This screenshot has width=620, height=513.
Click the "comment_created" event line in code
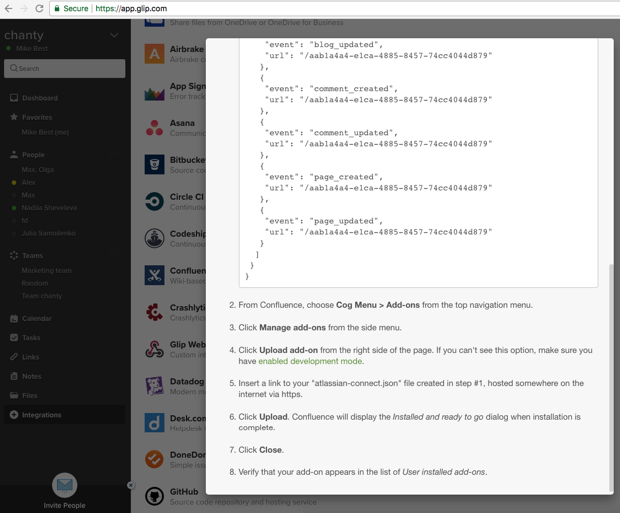331,89
